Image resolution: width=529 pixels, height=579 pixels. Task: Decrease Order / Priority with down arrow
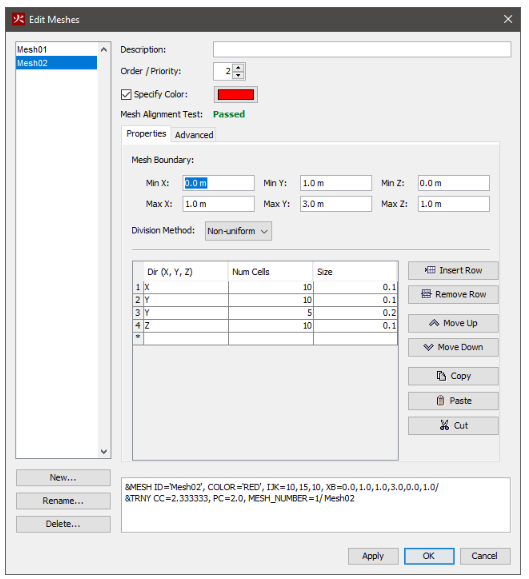(238, 75)
